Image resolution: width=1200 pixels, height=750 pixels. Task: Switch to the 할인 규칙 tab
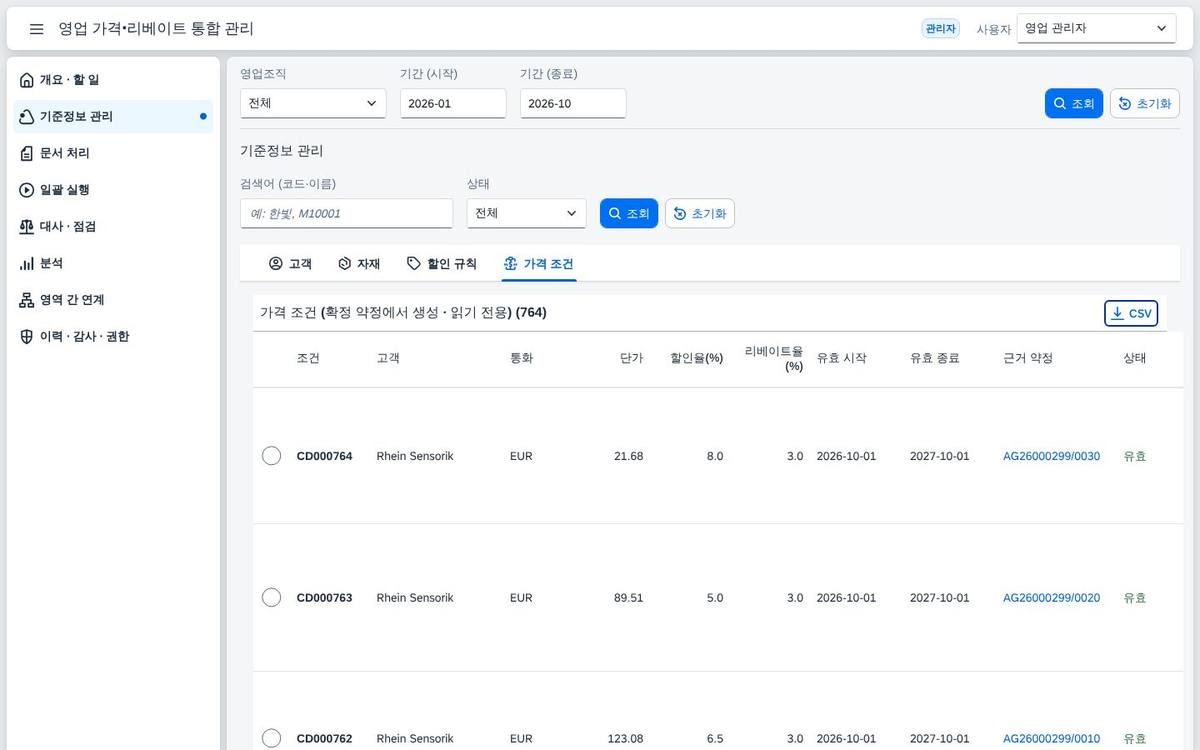pyautogui.click(x=441, y=264)
